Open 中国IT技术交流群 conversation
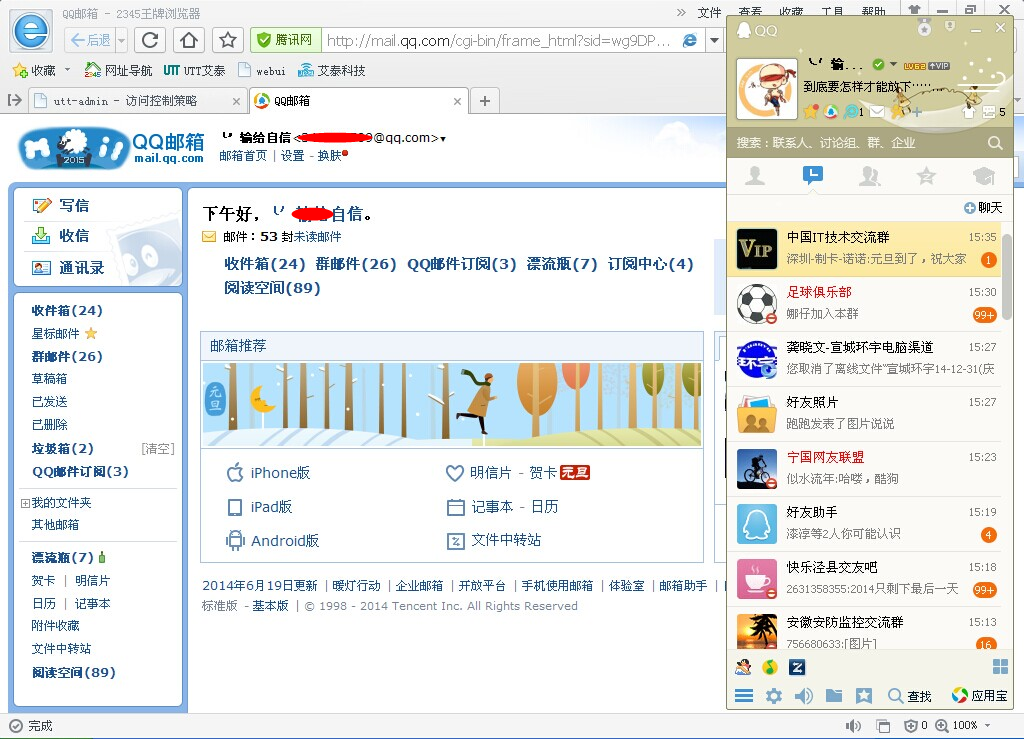 pos(864,249)
